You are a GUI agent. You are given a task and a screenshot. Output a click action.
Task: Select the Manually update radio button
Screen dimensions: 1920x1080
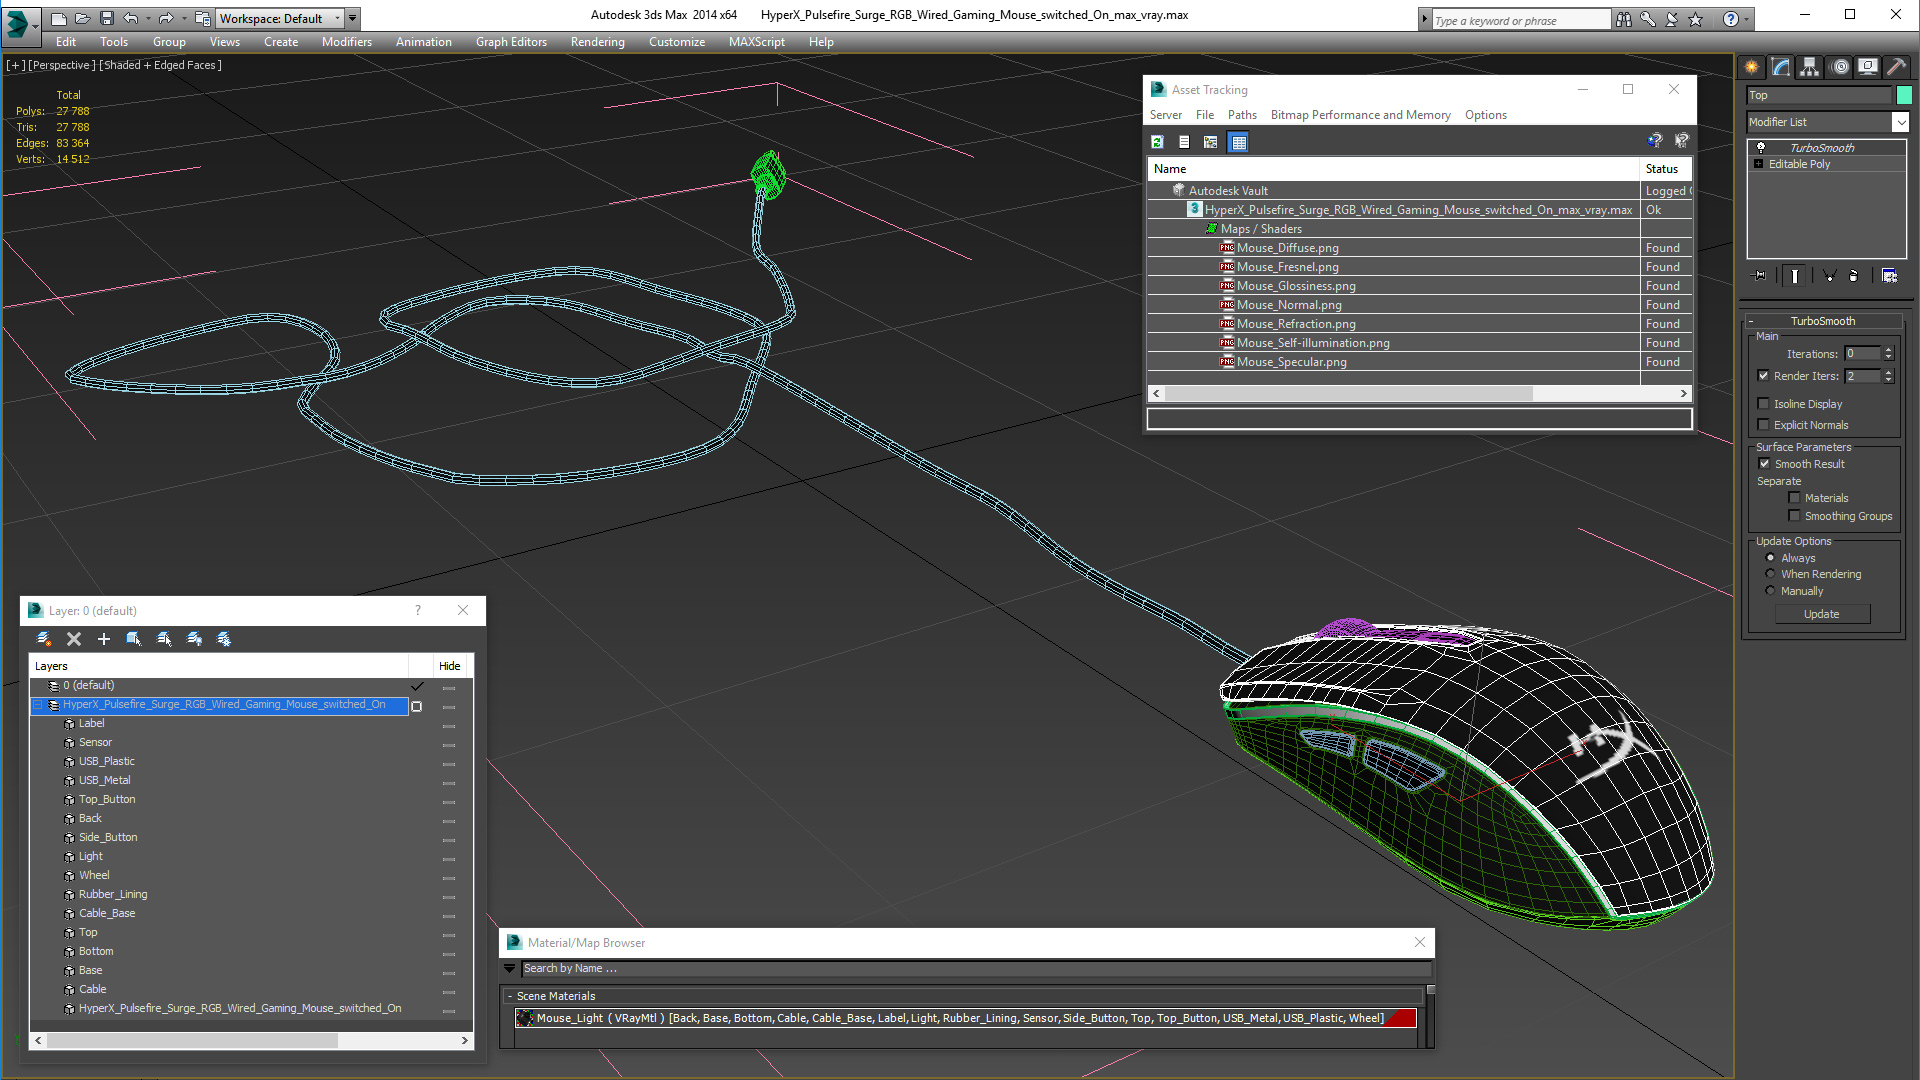1771,591
